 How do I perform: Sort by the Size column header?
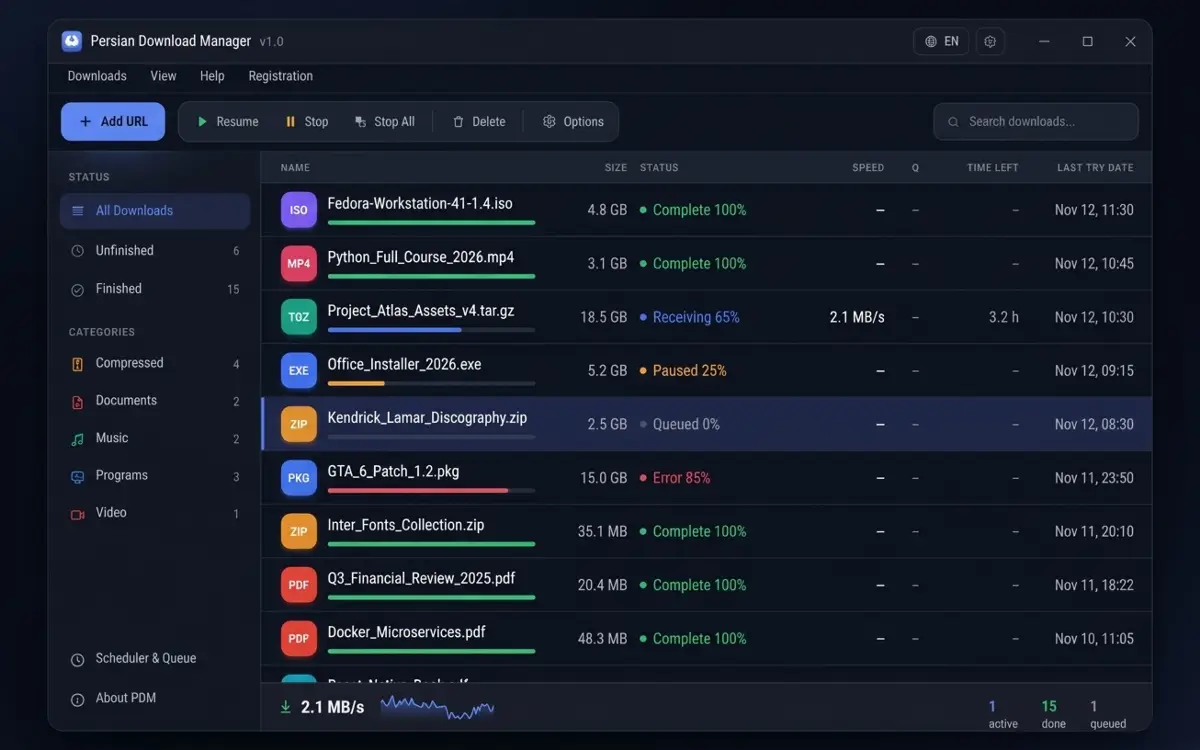[x=616, y=168]
